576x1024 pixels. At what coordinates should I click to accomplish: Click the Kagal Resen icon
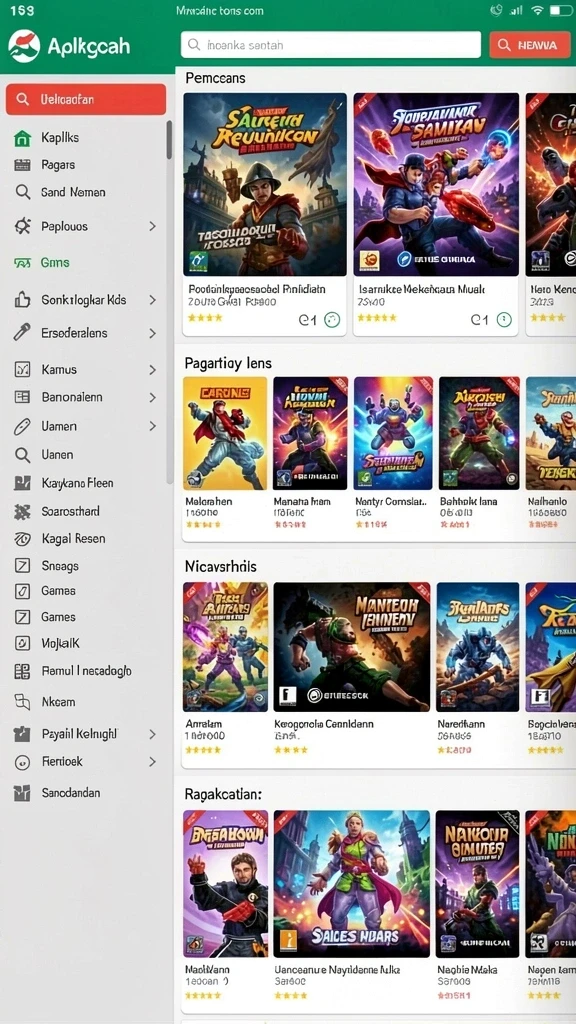22,539
